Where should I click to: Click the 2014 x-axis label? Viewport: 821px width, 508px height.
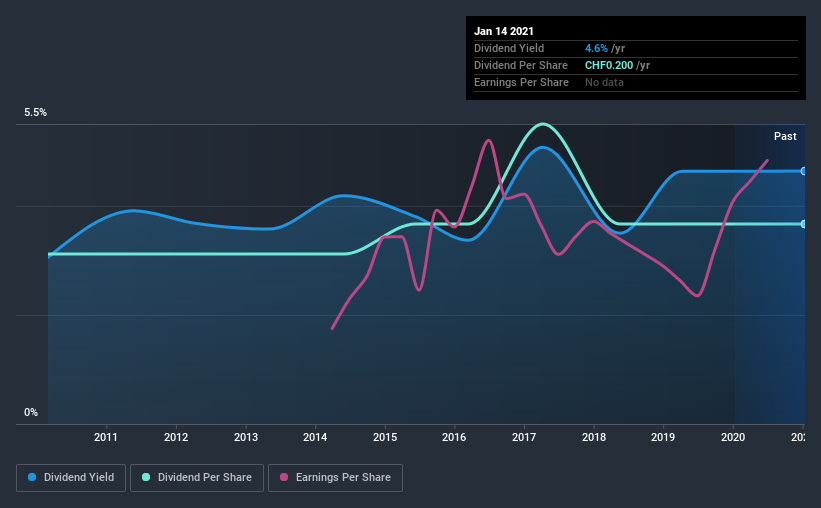pyautogui.click(x=315, y=437)
